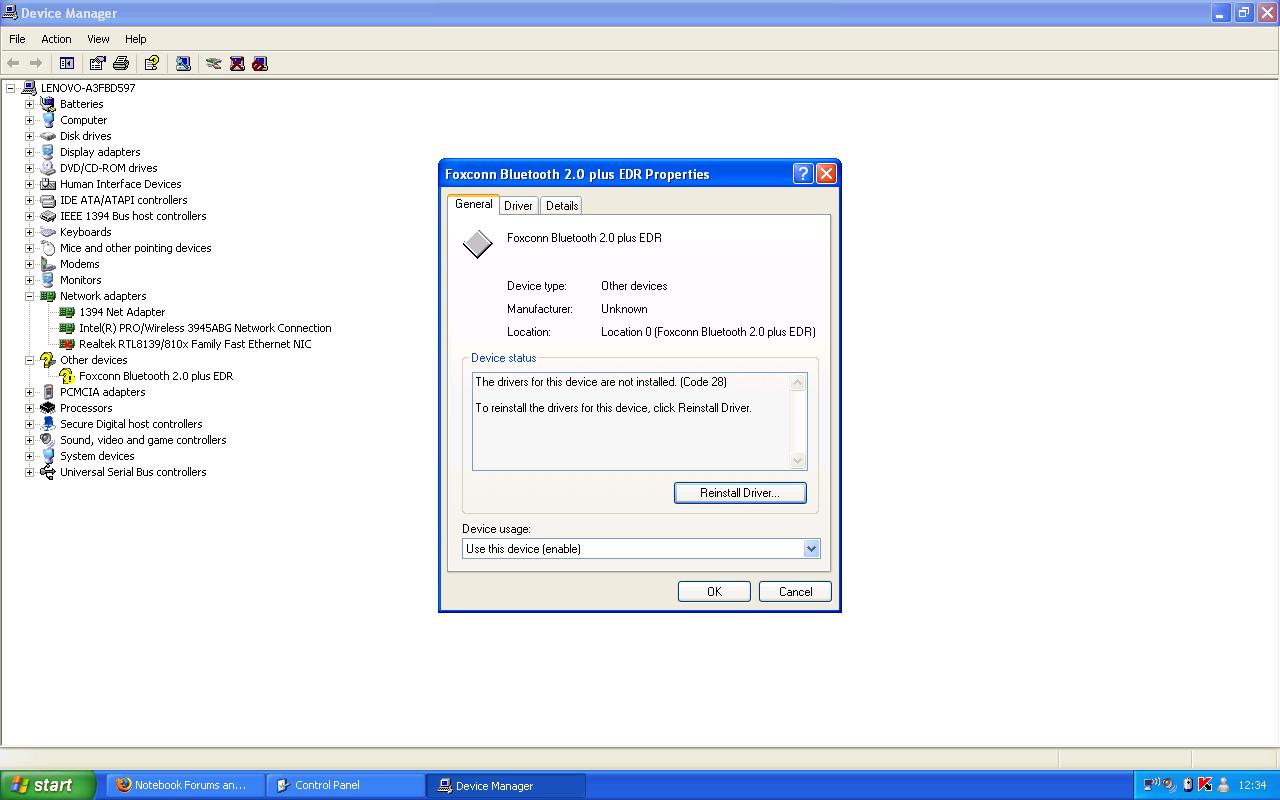Click the Uninstall toolbar icon with red X
The width and height of the screenshot is (1280, 800).
pos(237,63)
